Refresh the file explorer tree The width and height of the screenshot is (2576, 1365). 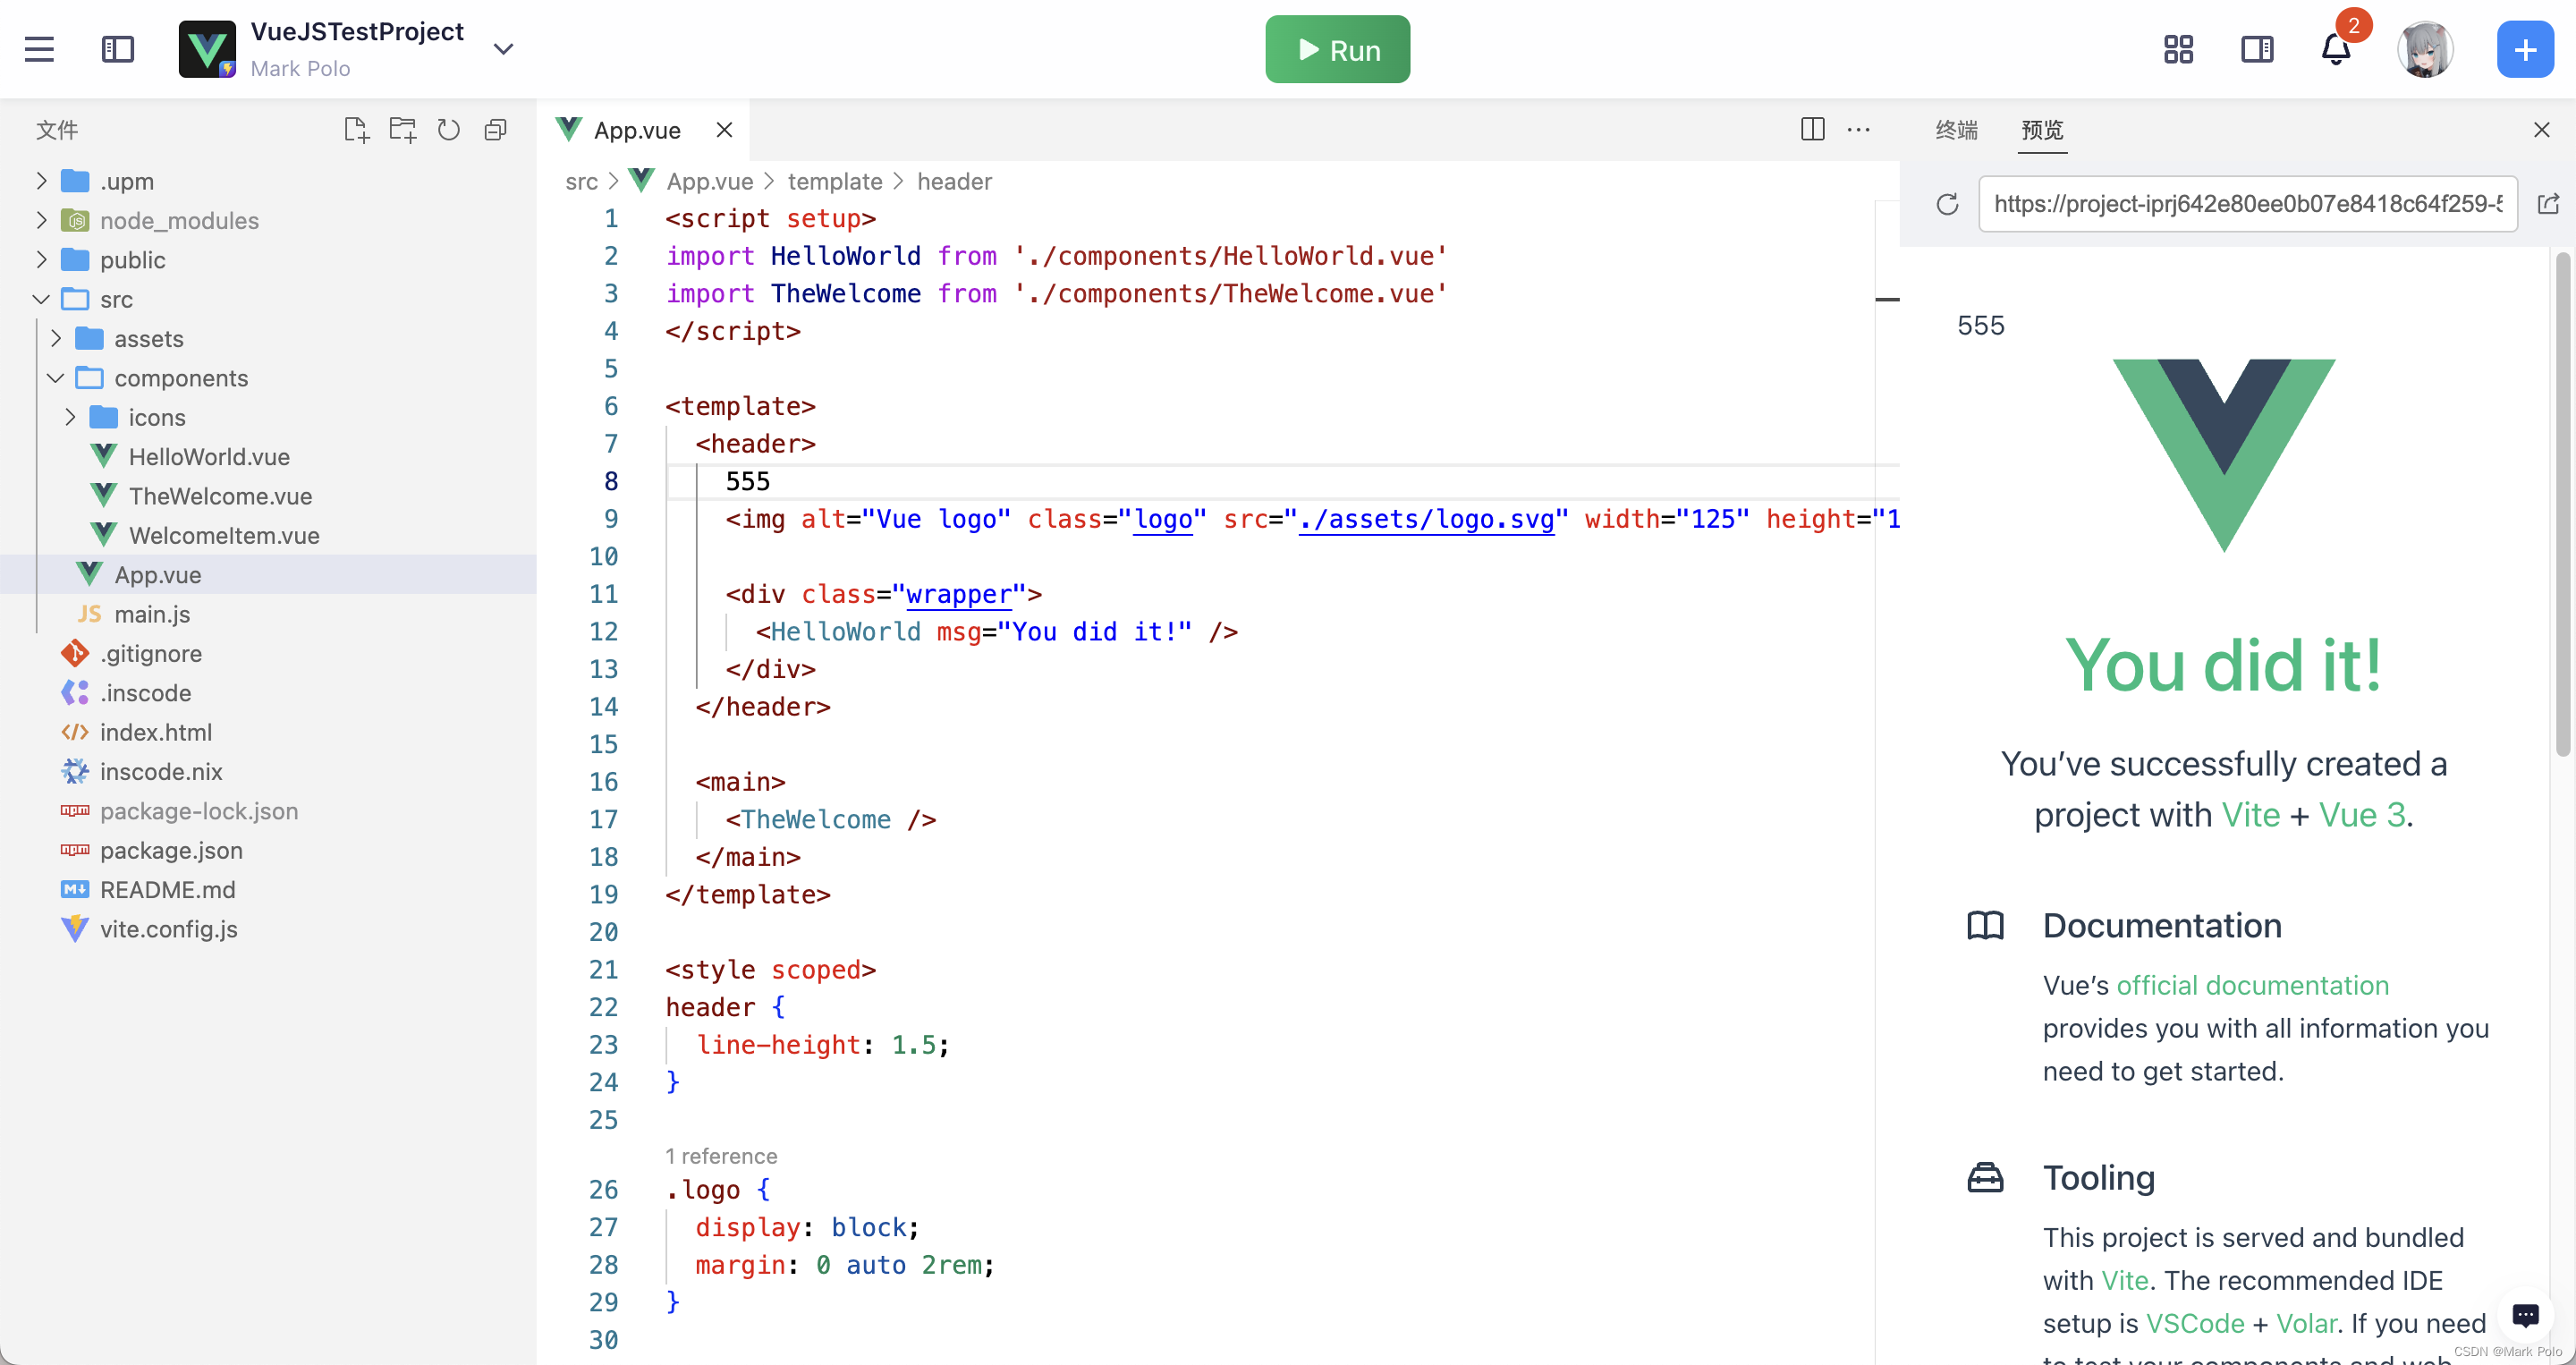[x=449, y=130]
